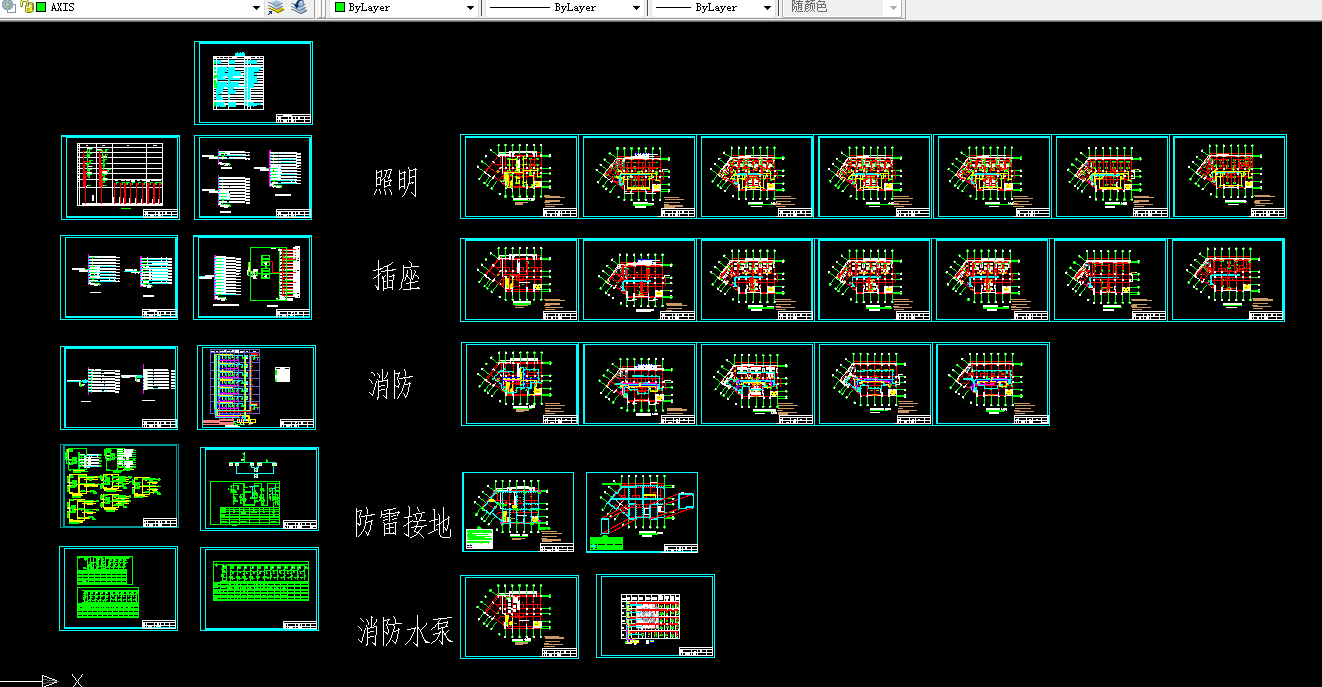Viewport: 1322px width, 687px height.
Task: Select the first lighting floor plan drawing
Action: pyautogui.click(x=518, y=176)
